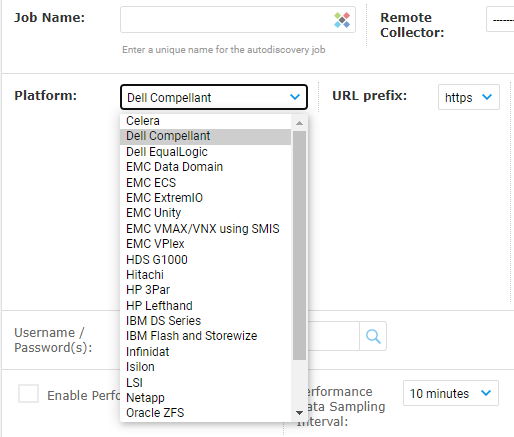Select Isilon in platform list

(x=206, y=367)
